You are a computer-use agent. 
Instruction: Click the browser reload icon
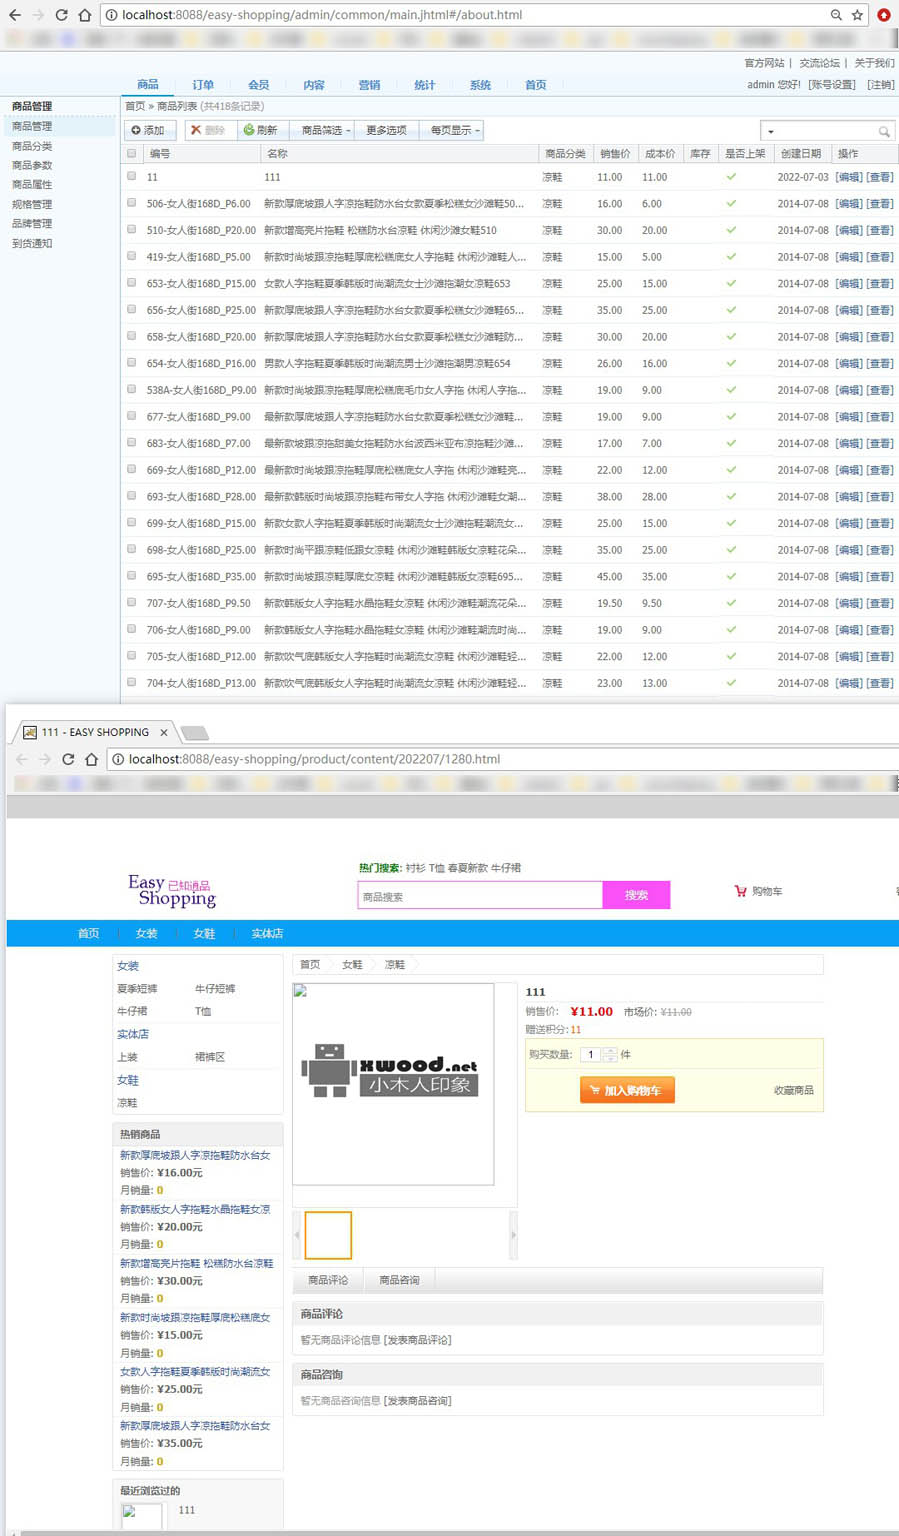[64, 15]
